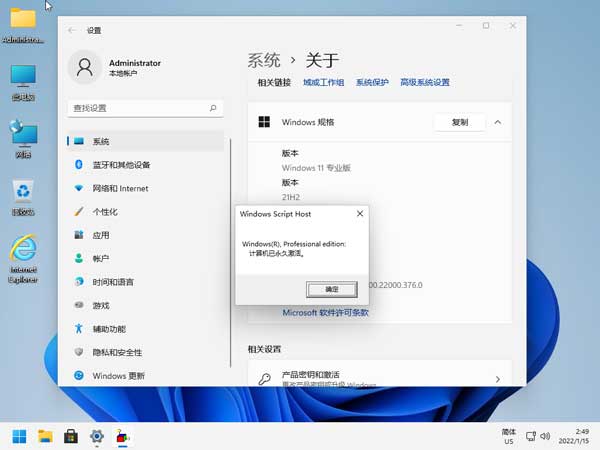600x450 pixels.
Task: Click the Windows 11 专业版 edition text
Action: point(316,168)
